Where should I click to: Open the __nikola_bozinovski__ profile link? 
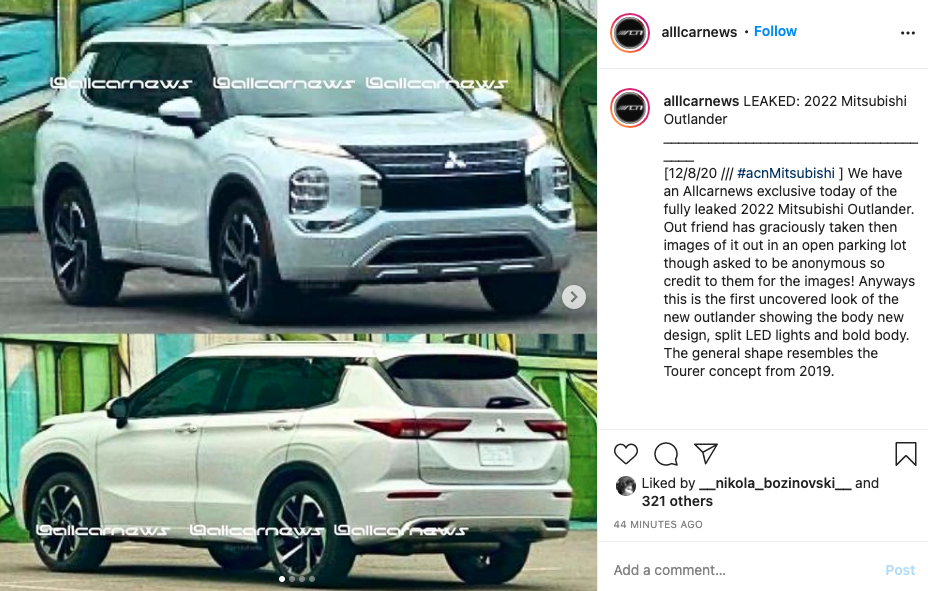click(x=775, y=483)
